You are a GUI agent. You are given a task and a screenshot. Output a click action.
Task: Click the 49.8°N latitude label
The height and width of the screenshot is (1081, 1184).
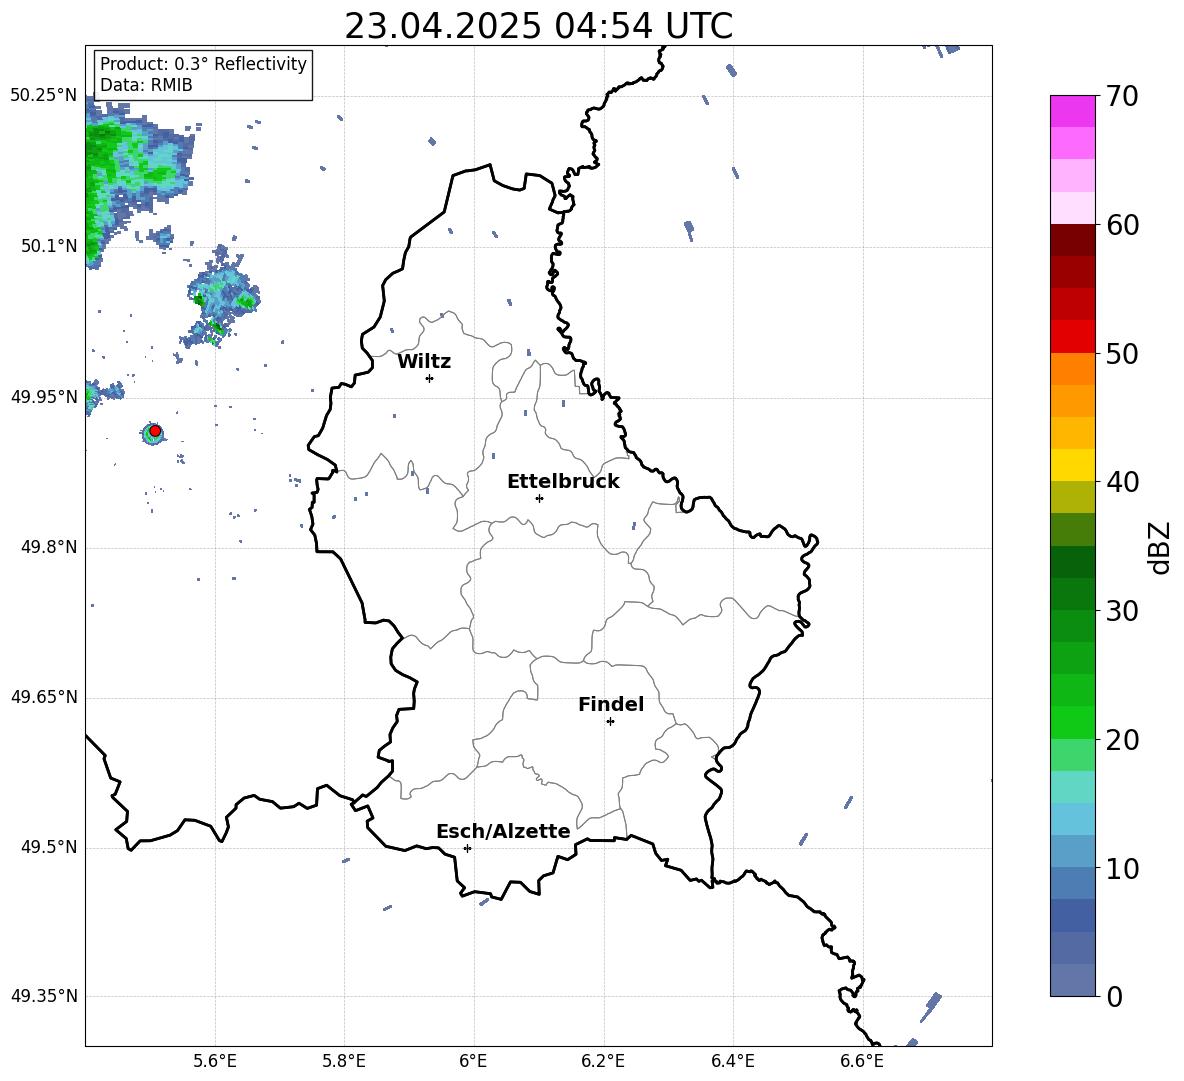click(49, 547)
